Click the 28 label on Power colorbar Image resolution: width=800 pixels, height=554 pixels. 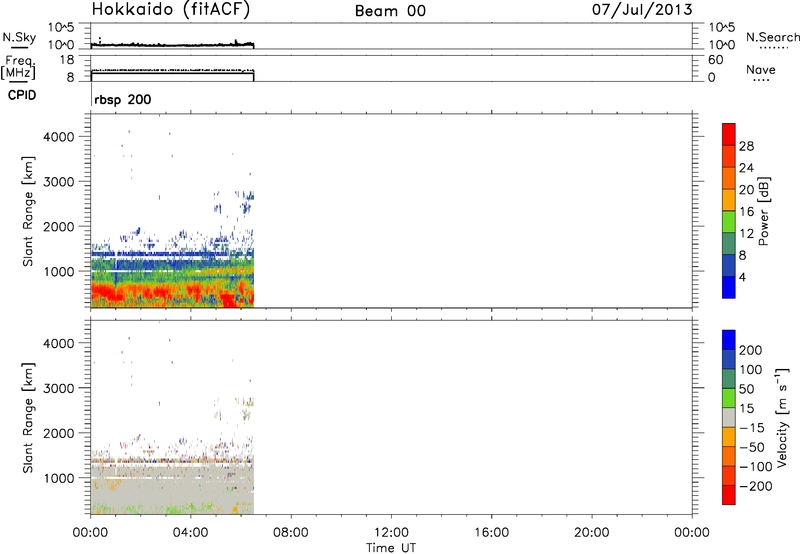[746, 146]
